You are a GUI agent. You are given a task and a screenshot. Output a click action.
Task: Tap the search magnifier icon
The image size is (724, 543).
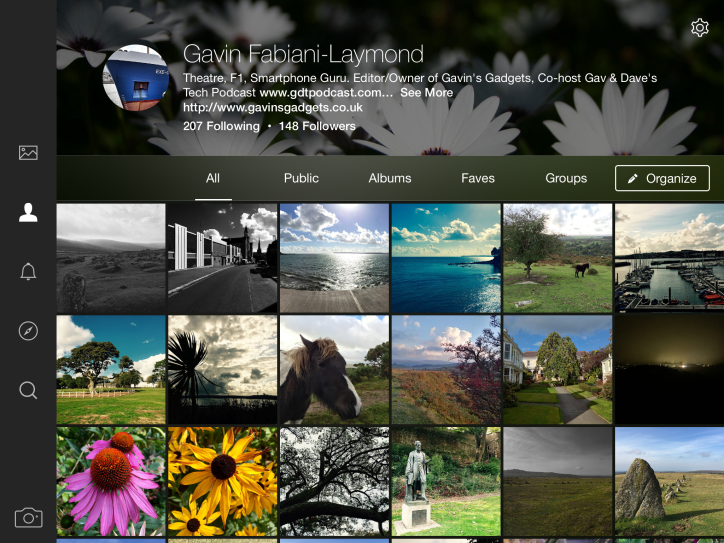click(28, 390)
